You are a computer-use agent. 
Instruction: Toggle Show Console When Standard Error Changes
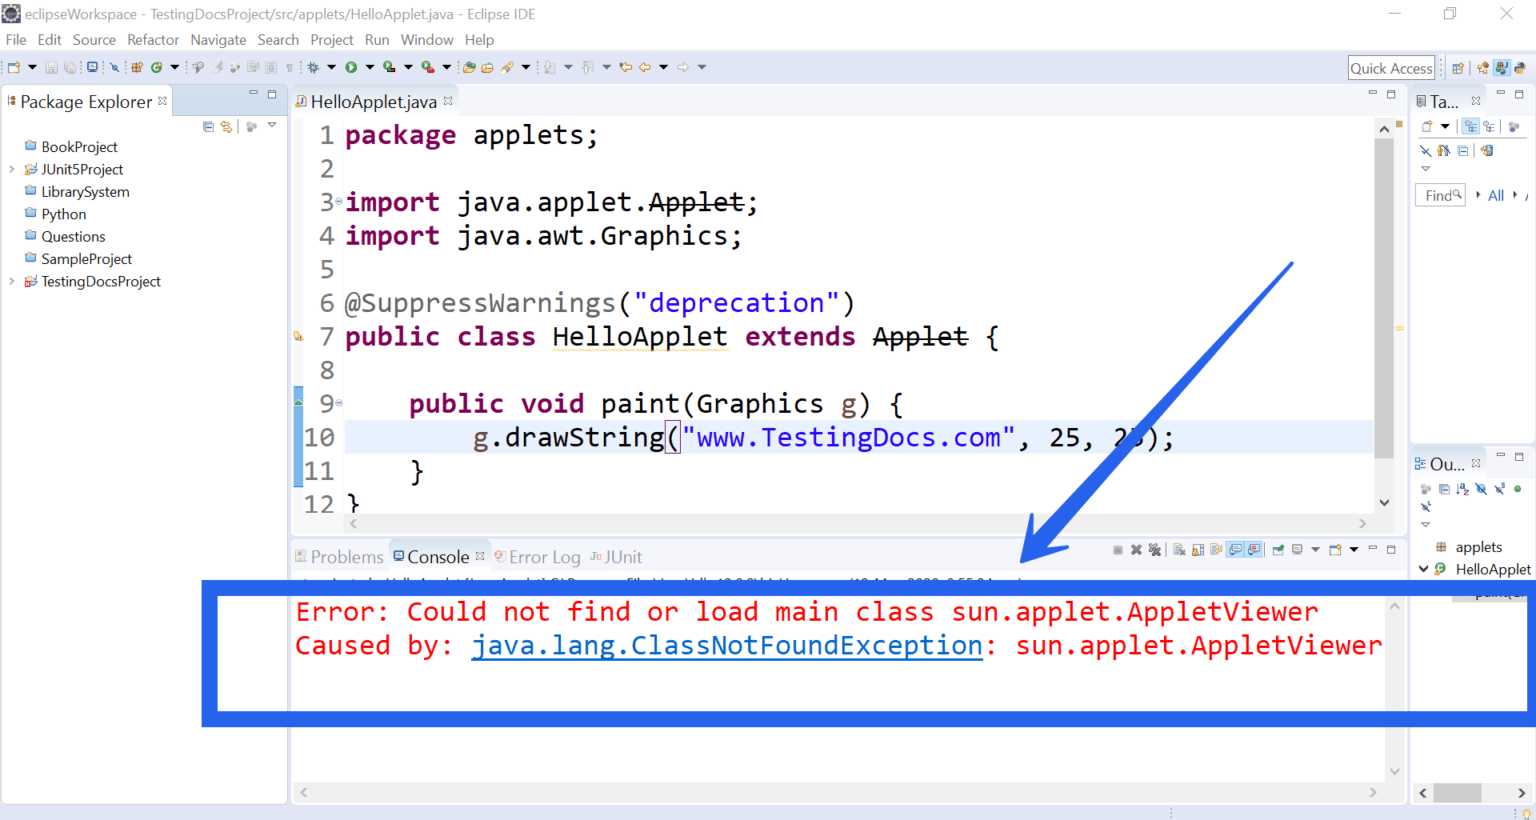tap(1254, 549)
